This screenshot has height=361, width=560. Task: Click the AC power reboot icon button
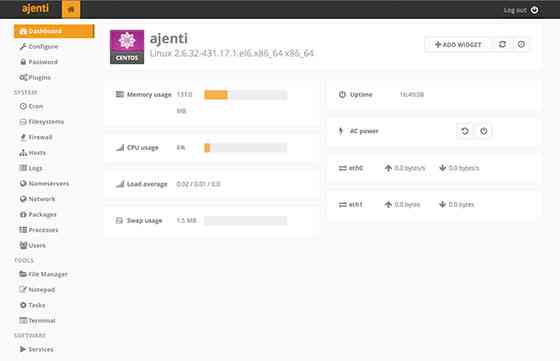pyautogui.click(x=465, y=131)
